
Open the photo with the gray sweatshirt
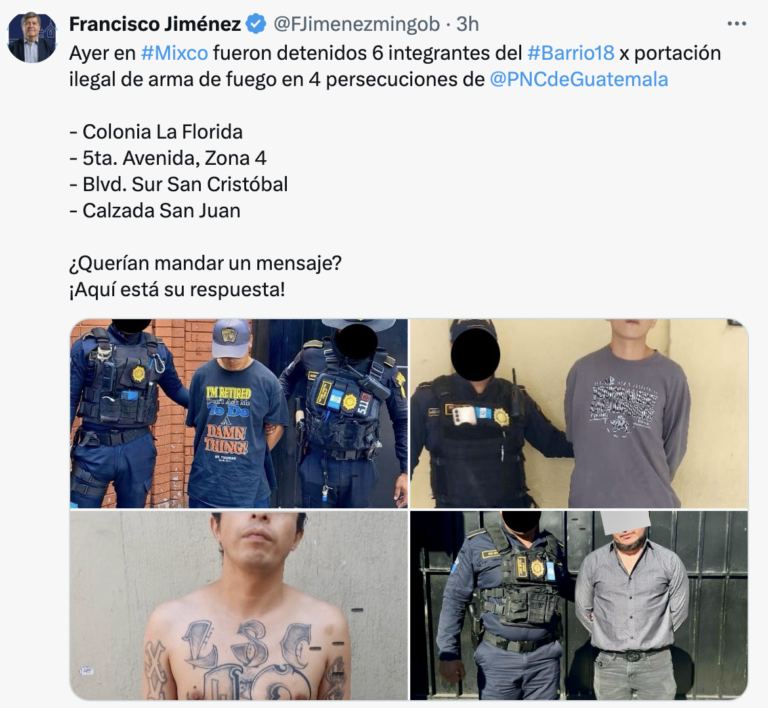click(x=579, y=413)
